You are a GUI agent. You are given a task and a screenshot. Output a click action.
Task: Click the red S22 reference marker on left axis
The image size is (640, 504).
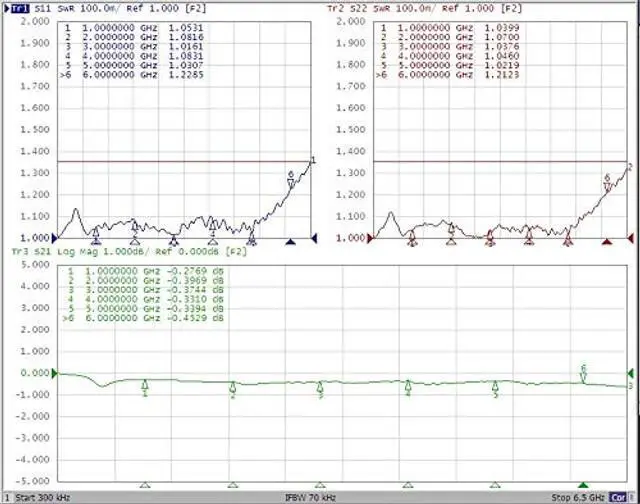point(370,239)
